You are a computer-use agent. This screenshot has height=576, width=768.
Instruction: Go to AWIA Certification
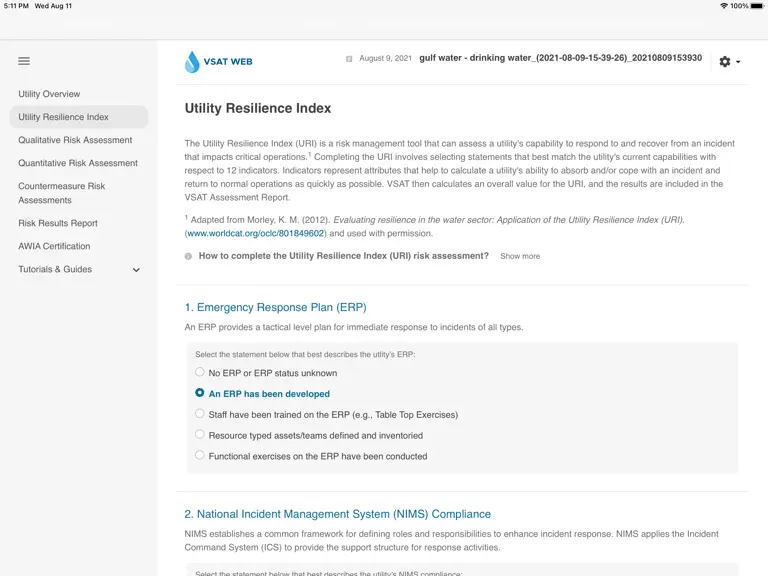pos(54,246)
